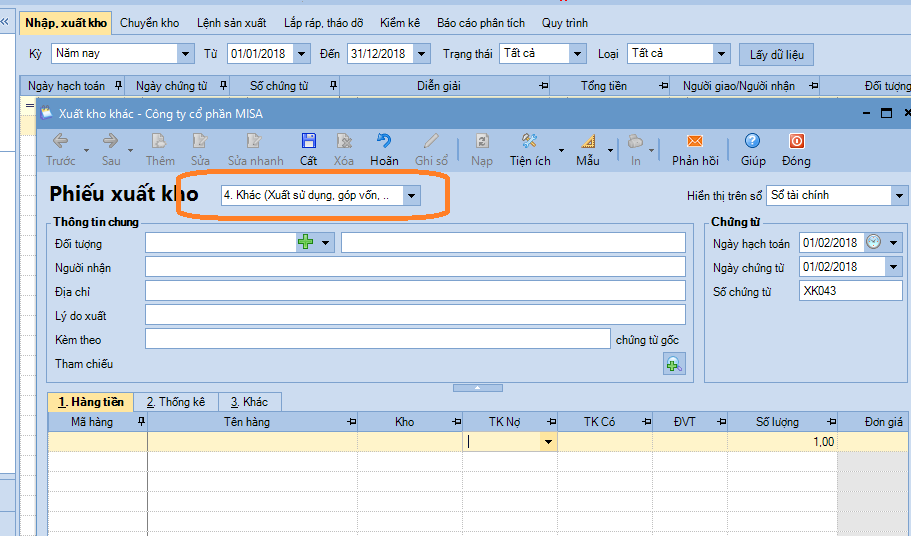Click the Mẫu template icon
Image resolution: width=911 pixels, height=536 pixels.
point(587,141)
